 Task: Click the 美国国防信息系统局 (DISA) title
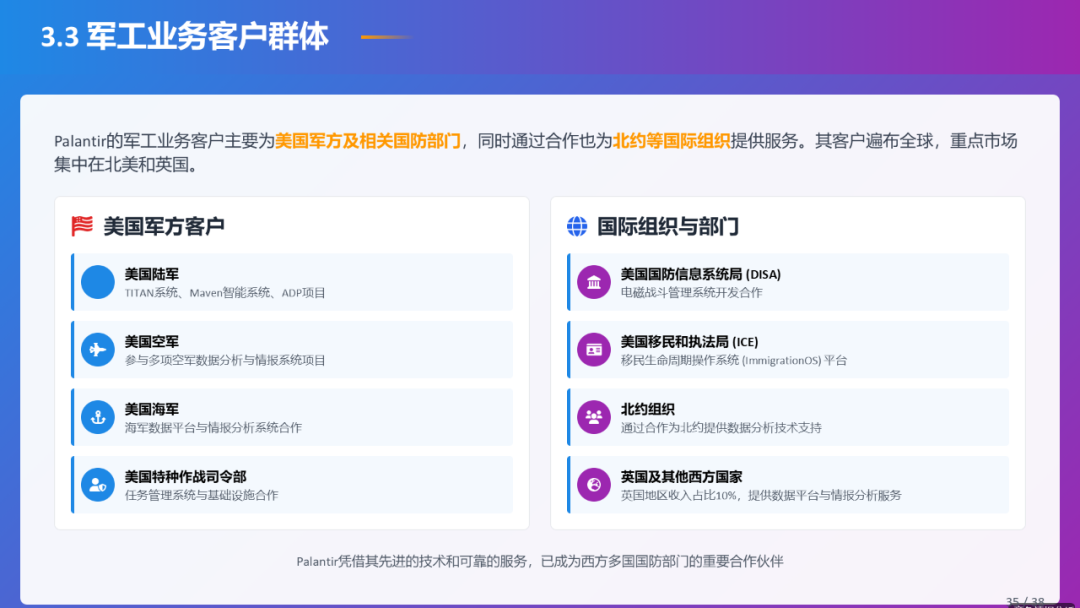coord(700,274)
